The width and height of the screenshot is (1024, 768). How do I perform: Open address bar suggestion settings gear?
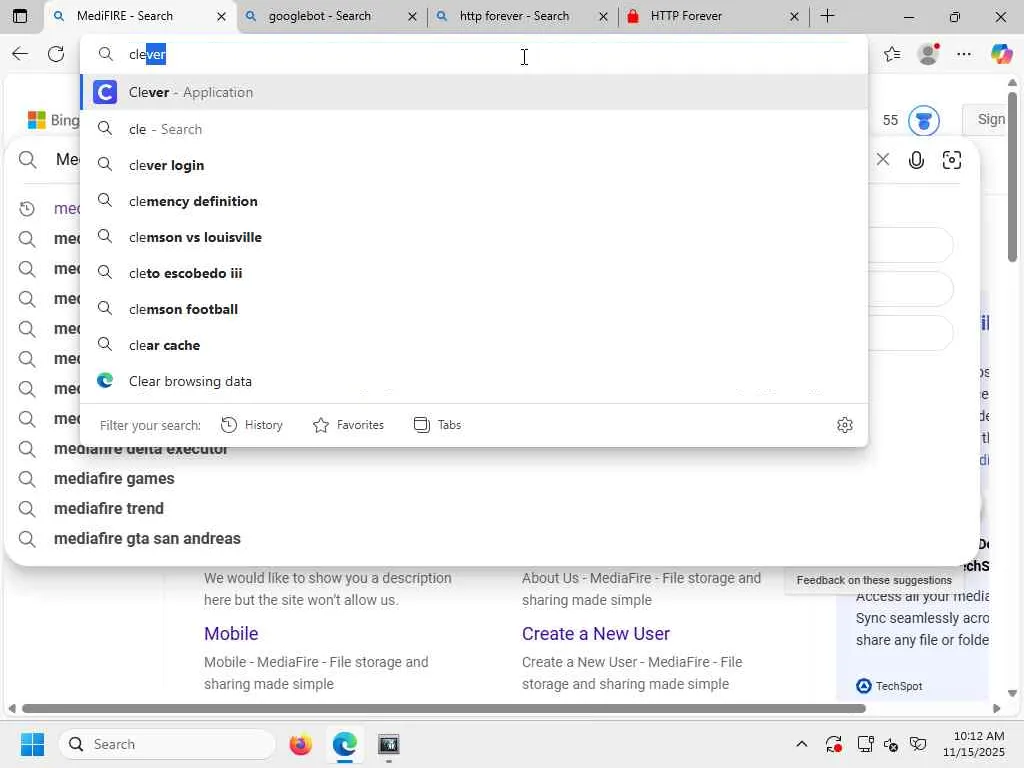(844, 425)
